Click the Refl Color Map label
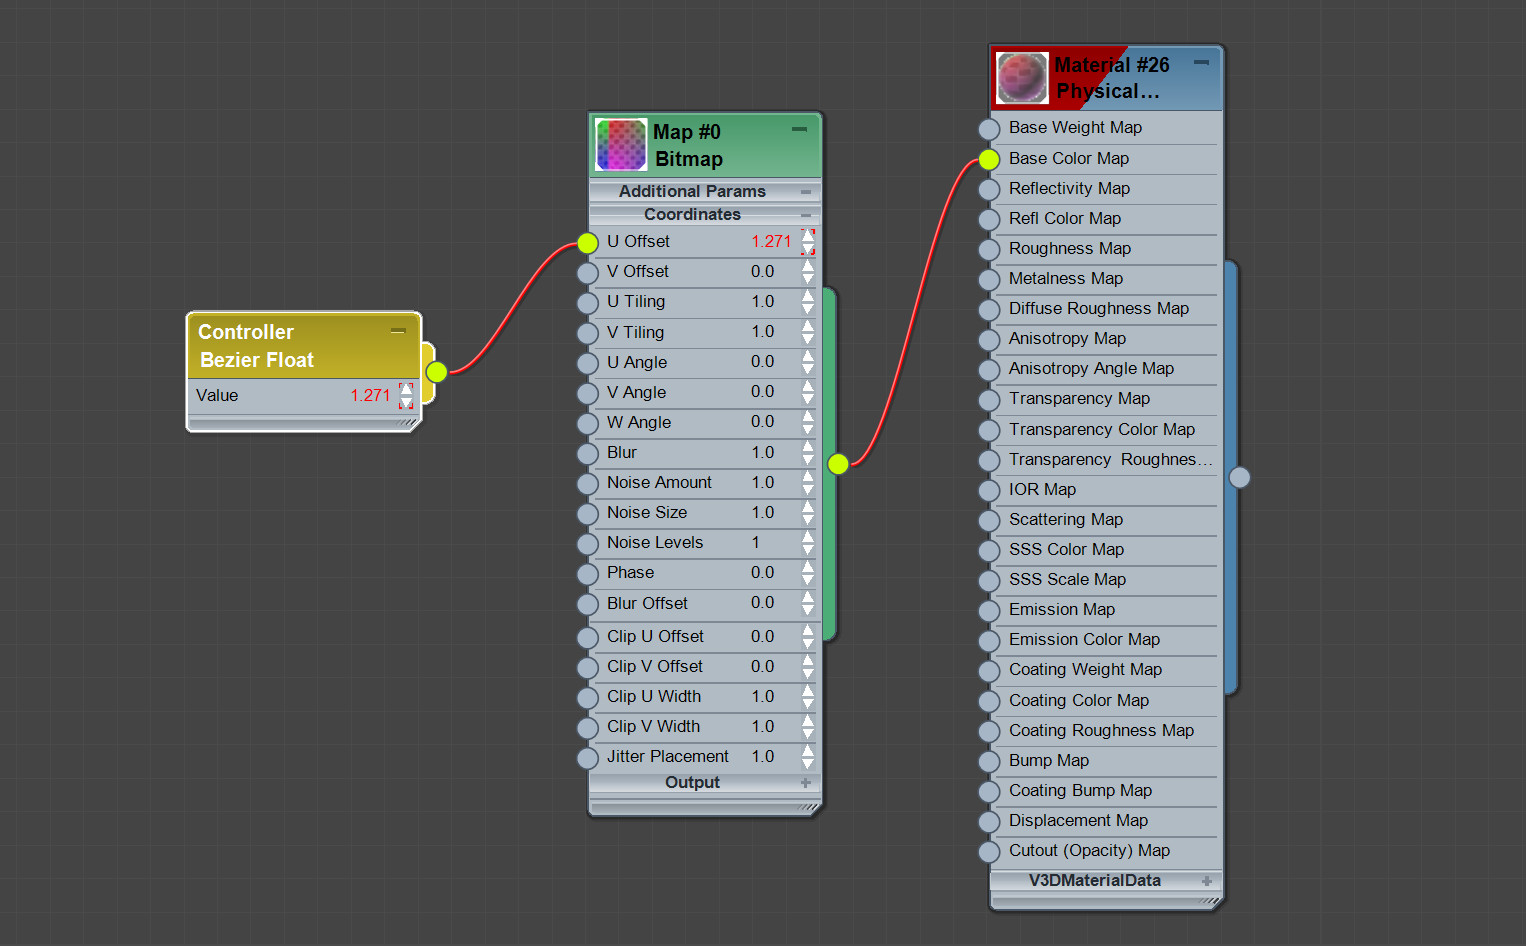 point(1064,218)
